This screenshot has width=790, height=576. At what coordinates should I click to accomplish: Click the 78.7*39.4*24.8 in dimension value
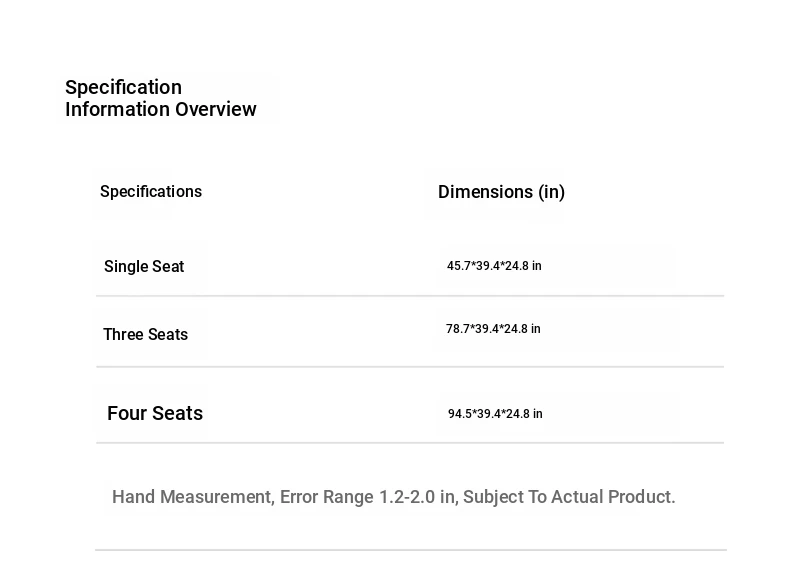click(493, 329)
